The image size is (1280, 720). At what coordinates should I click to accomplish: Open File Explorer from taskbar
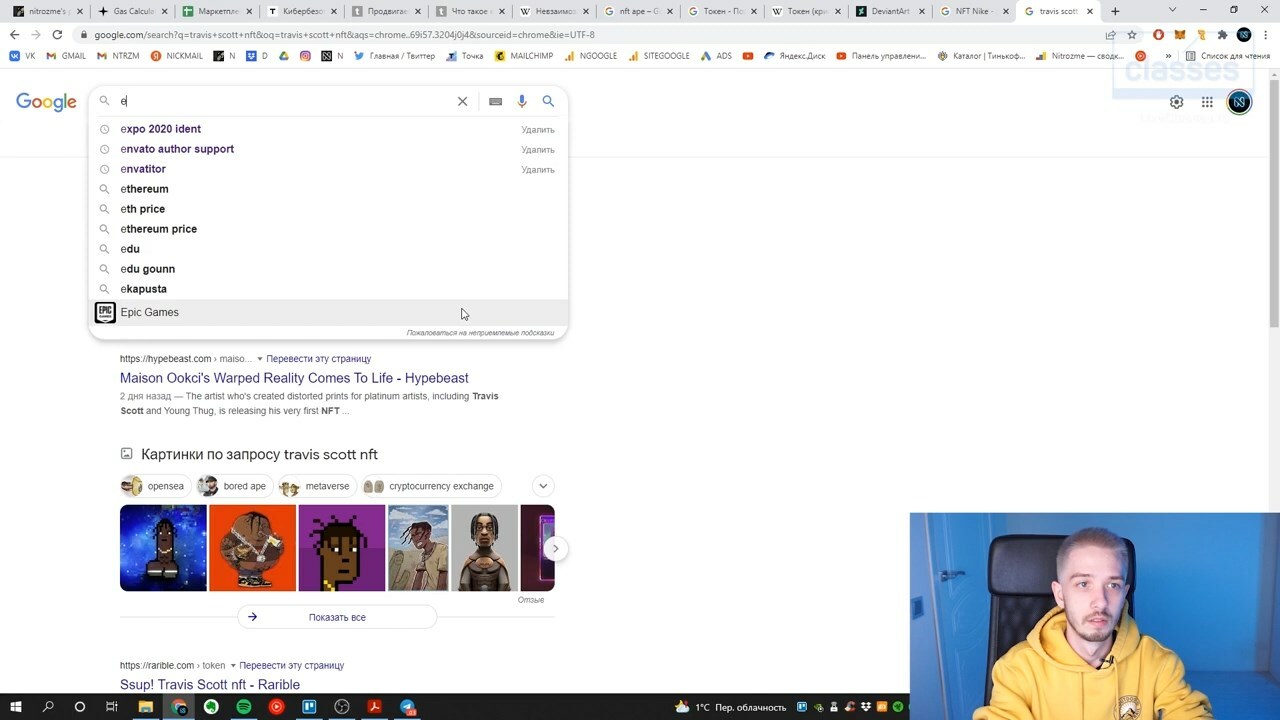click(145, 707)
